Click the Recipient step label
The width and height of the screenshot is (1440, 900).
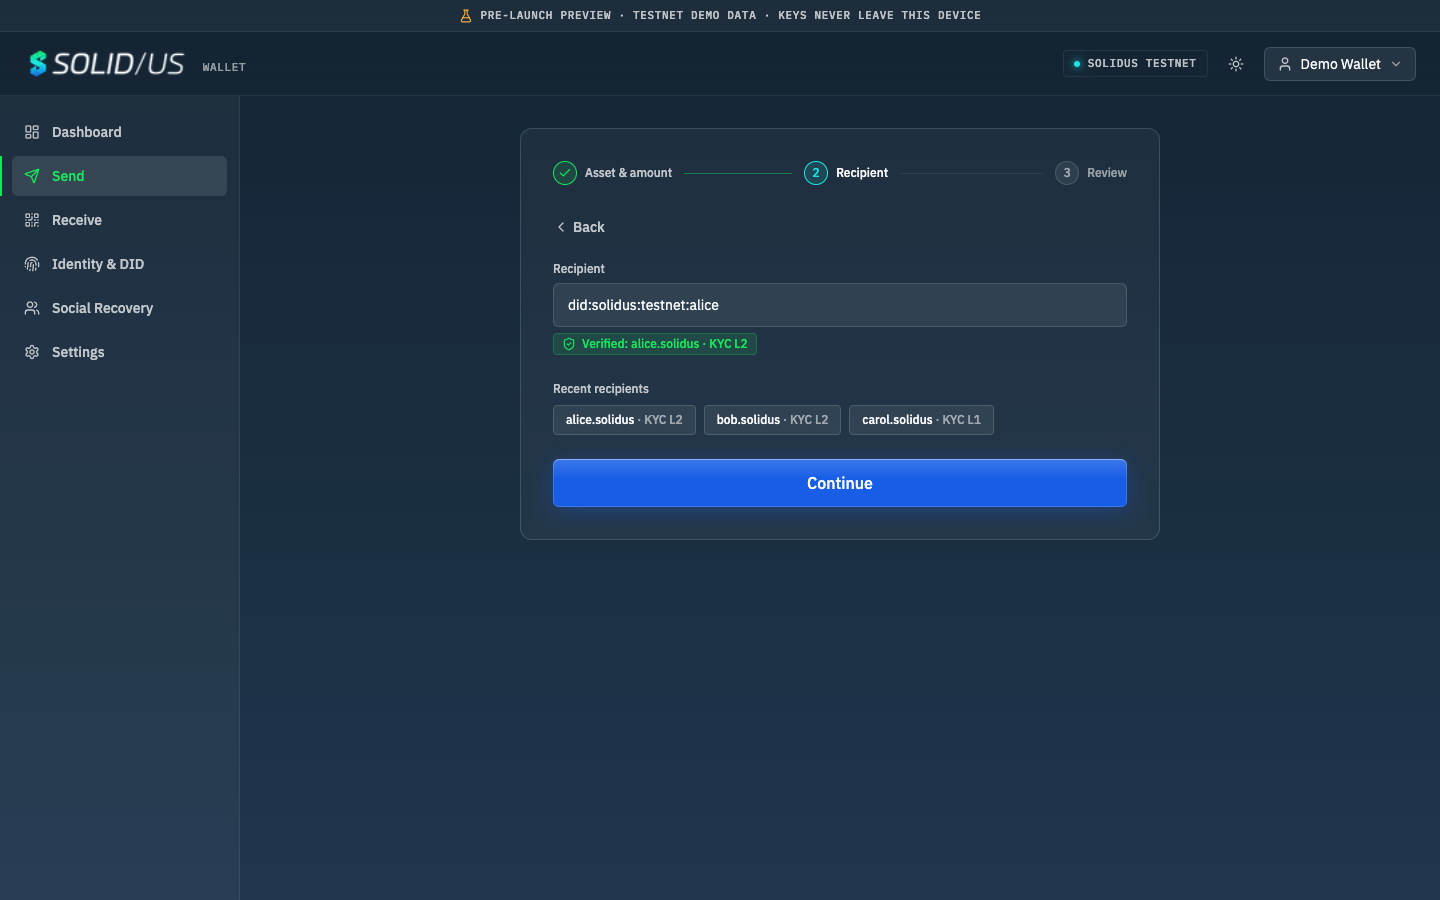862,173
